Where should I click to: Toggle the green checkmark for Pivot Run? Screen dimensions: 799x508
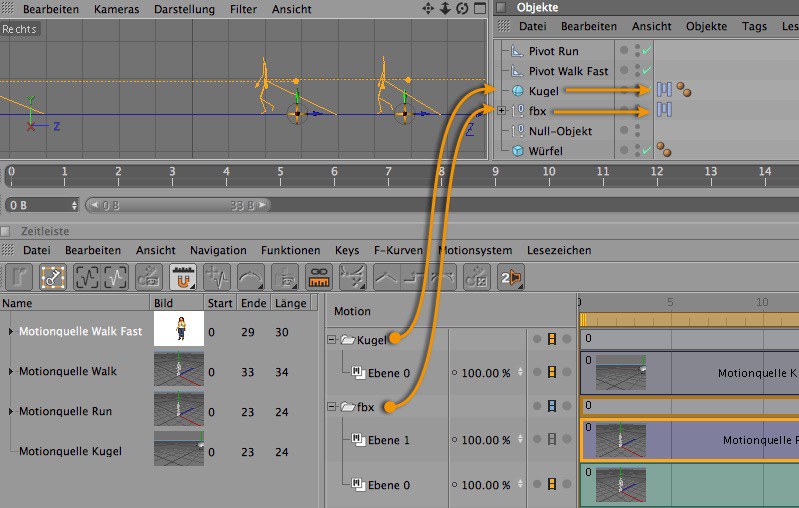[x=647, y=51]
